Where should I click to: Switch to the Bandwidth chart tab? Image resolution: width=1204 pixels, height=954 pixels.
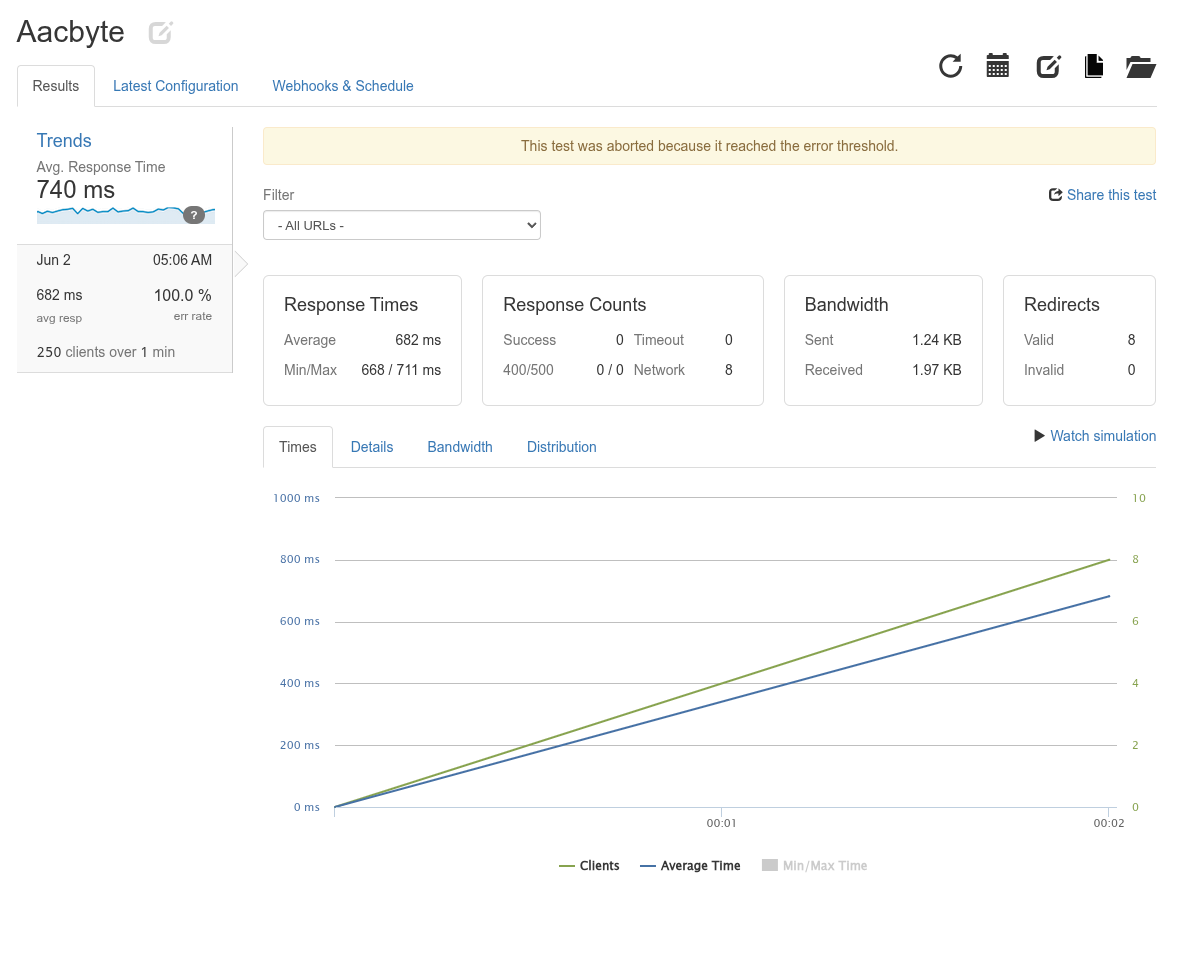tap(460, 447)
